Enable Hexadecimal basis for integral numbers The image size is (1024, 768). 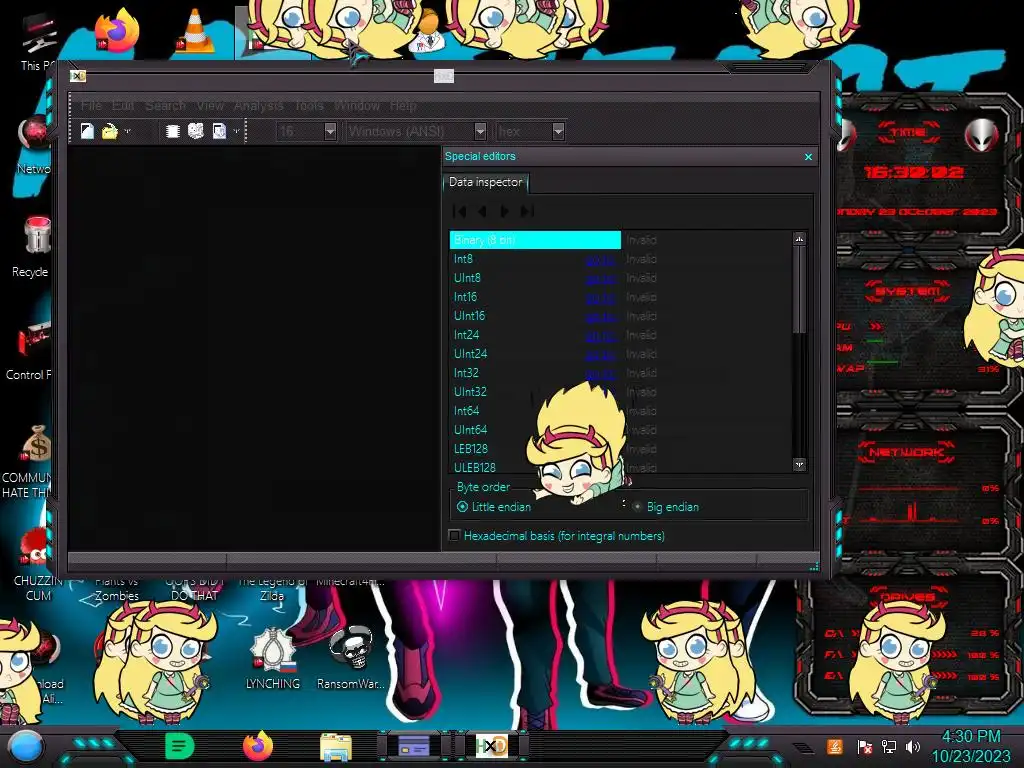(557, 536)
